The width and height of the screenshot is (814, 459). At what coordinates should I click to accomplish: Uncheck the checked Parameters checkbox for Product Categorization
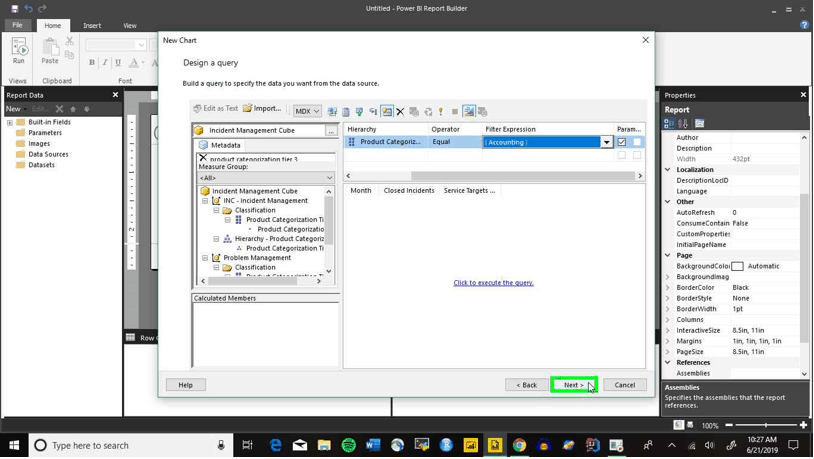(x=621, y=142)
